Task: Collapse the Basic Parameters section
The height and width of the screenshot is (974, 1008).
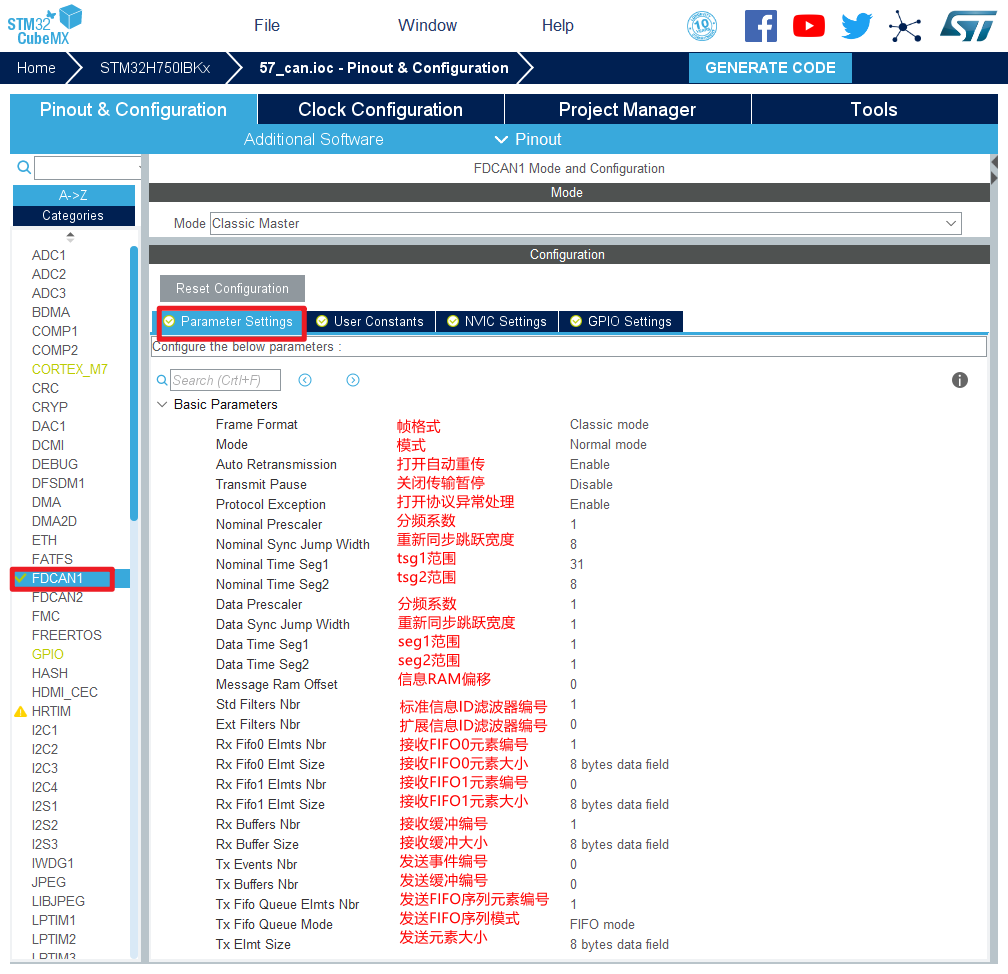Action: (x=162, y=405)
